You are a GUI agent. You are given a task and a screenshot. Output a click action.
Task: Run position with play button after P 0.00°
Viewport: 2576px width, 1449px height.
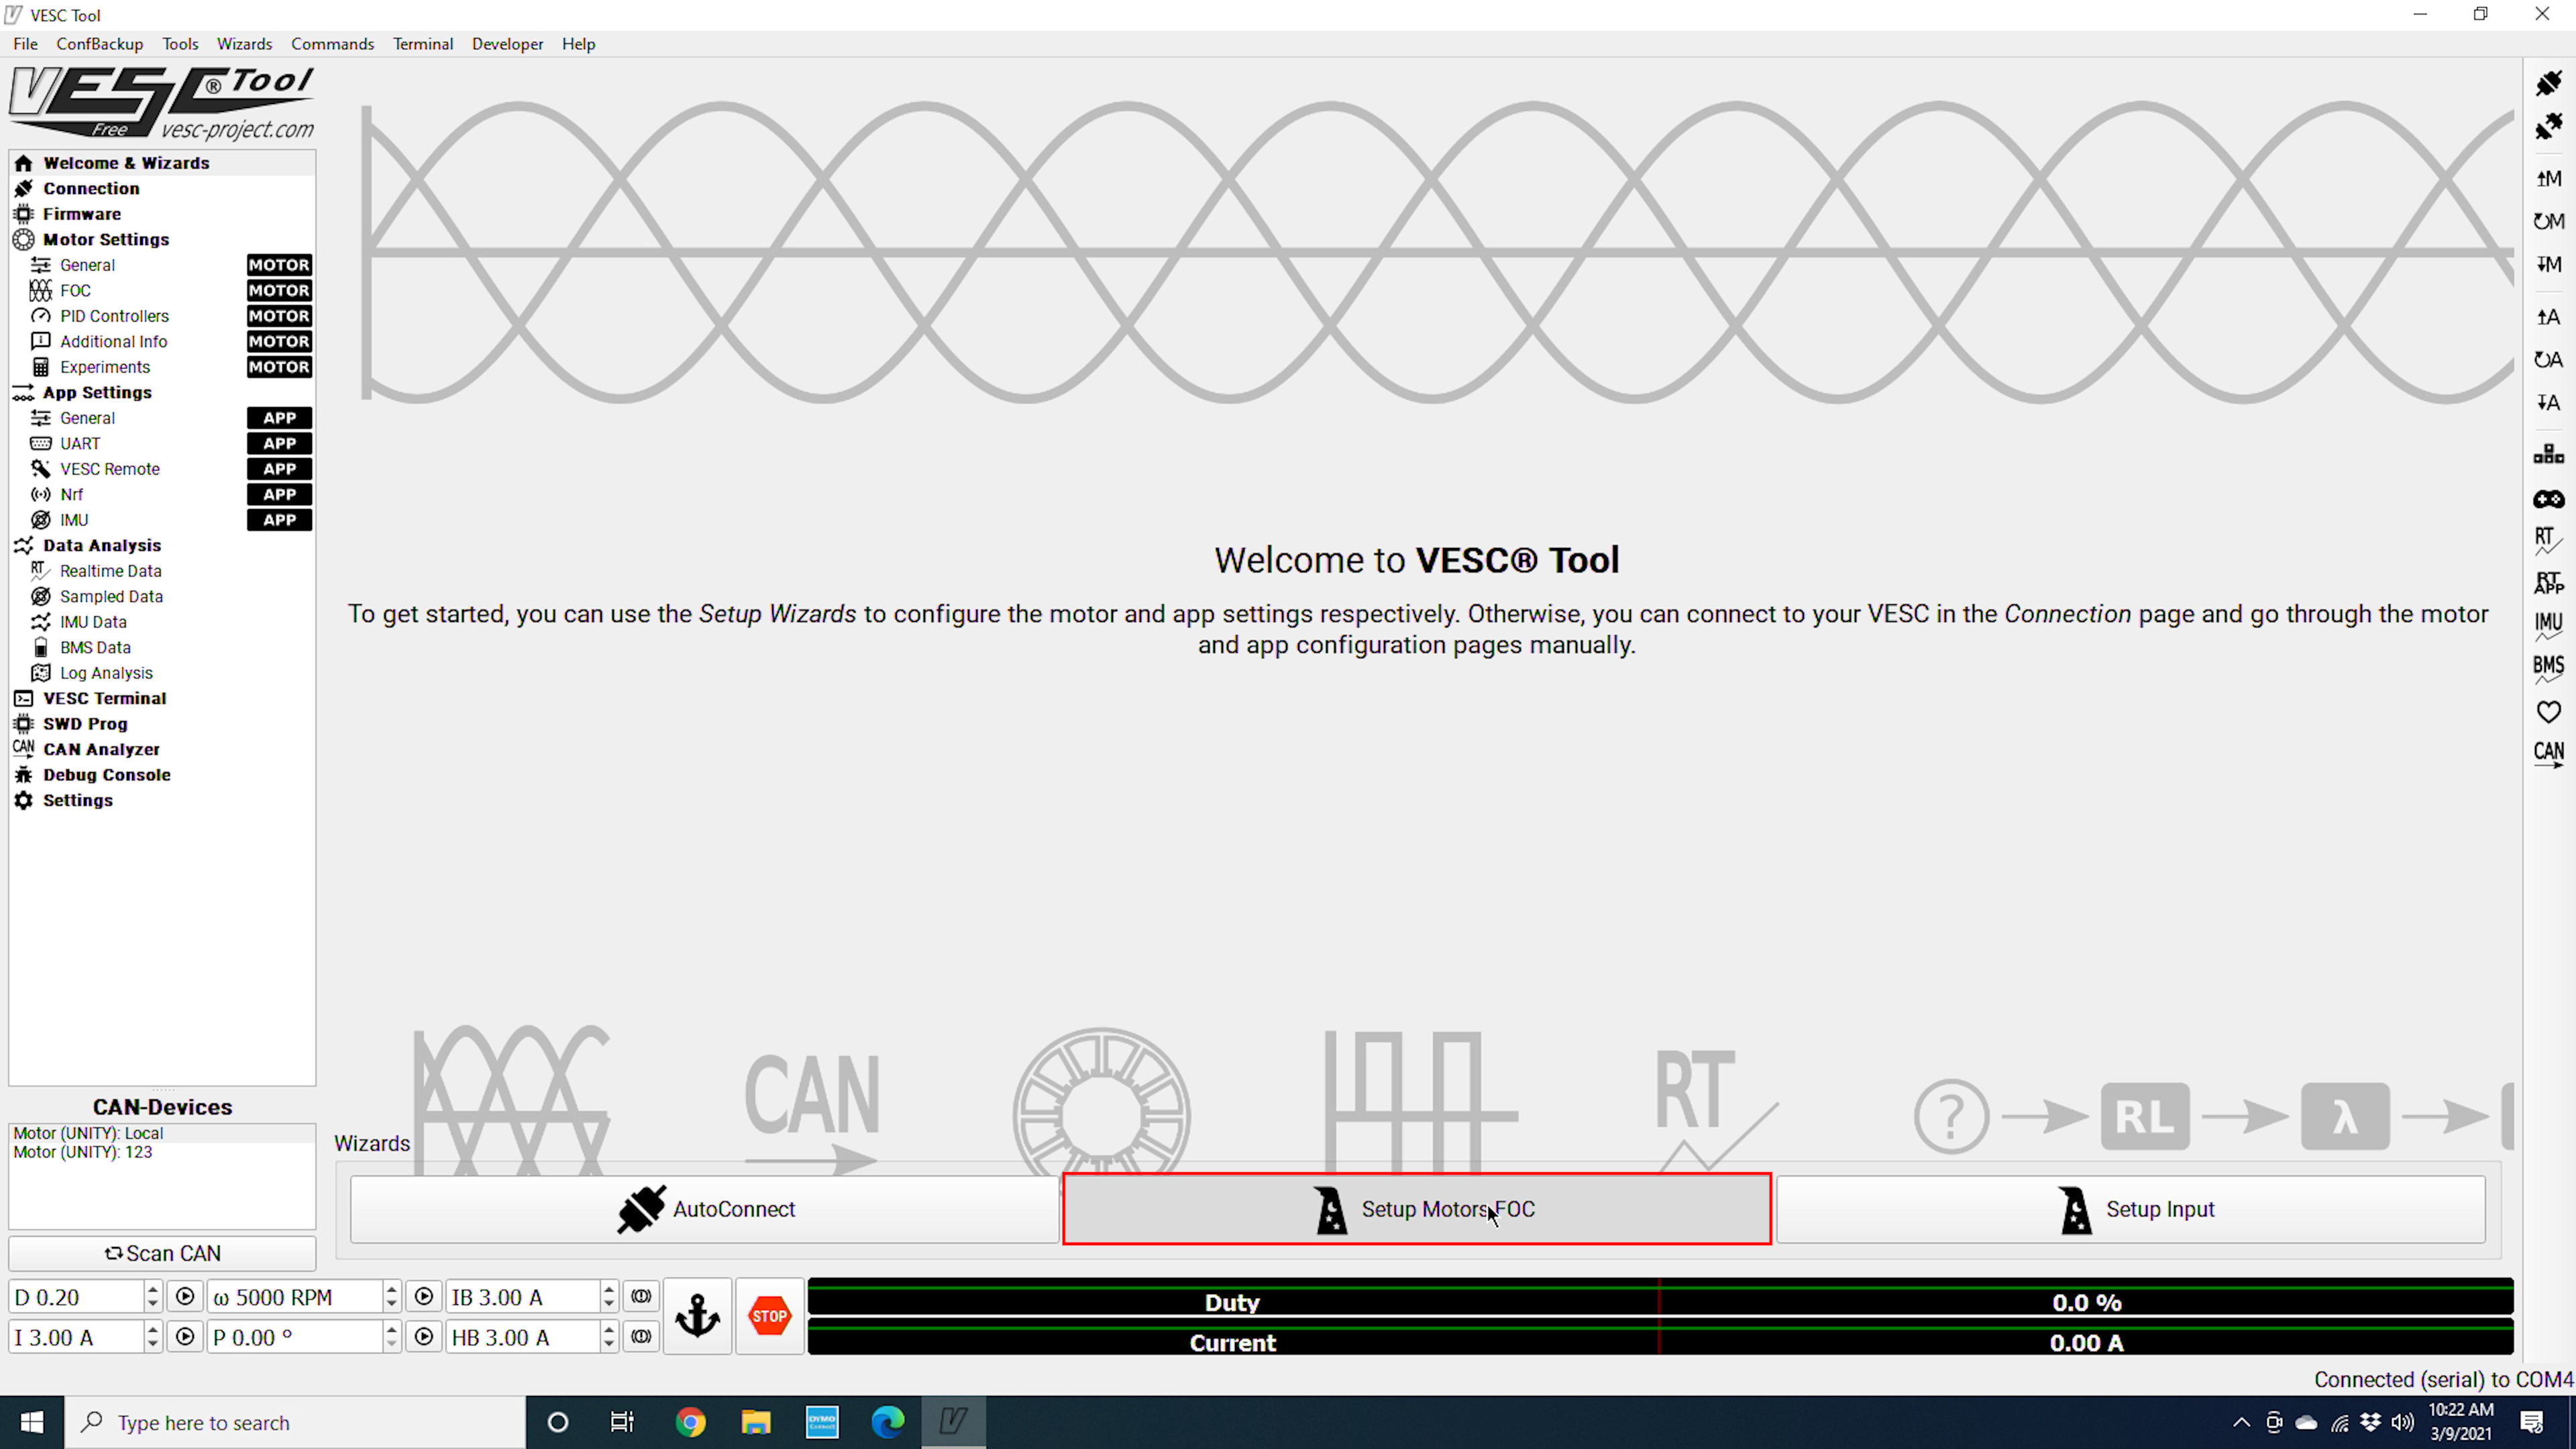pyautogui.click(x=424, y=1336)
